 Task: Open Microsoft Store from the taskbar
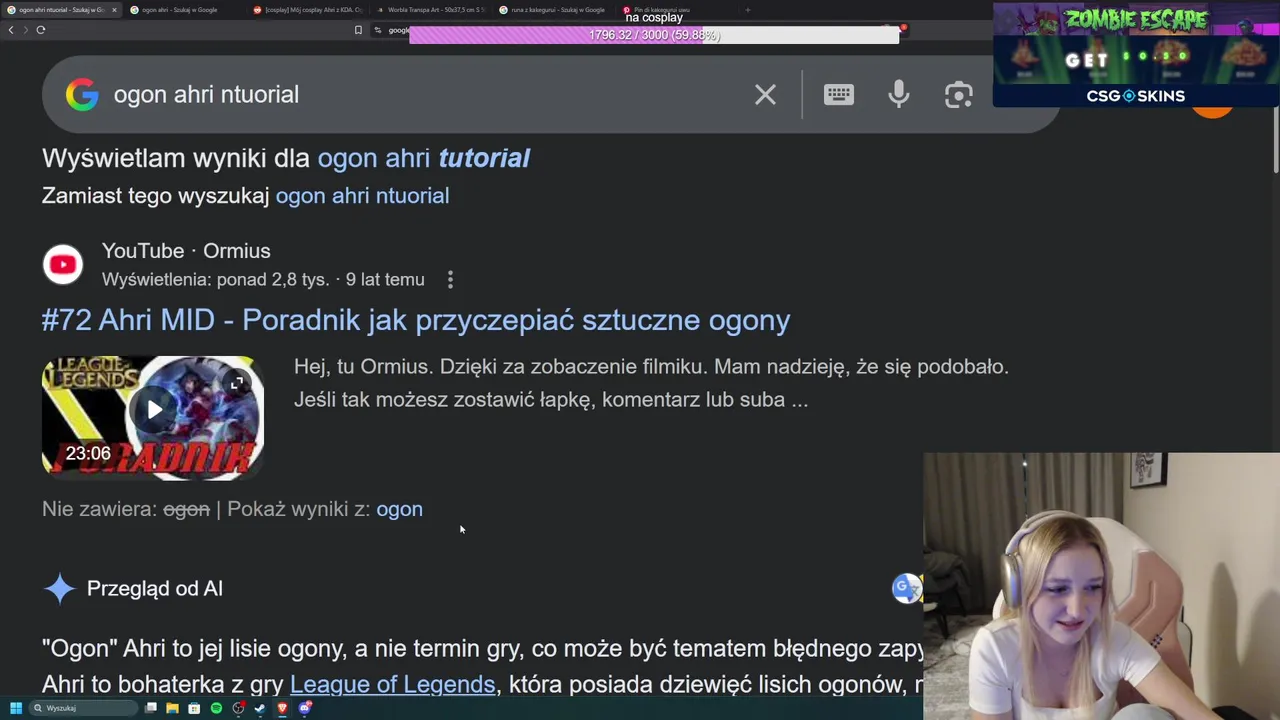[194, 708]
